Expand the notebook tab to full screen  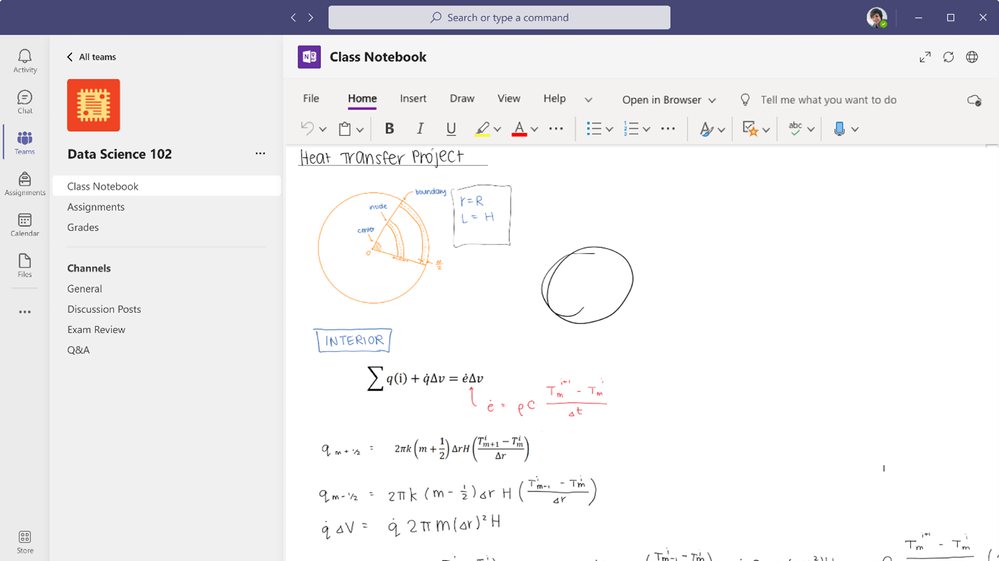click(x=925, y=57)
